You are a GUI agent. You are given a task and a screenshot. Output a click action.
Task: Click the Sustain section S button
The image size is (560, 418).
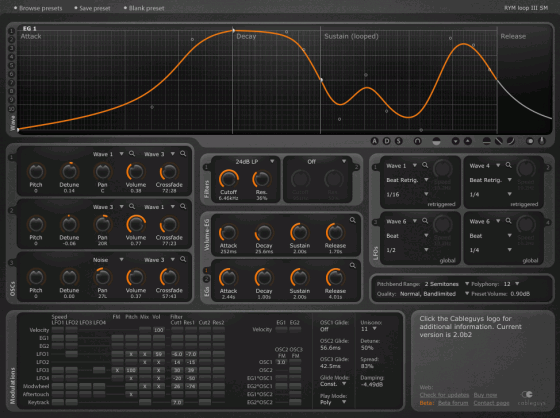399,141
